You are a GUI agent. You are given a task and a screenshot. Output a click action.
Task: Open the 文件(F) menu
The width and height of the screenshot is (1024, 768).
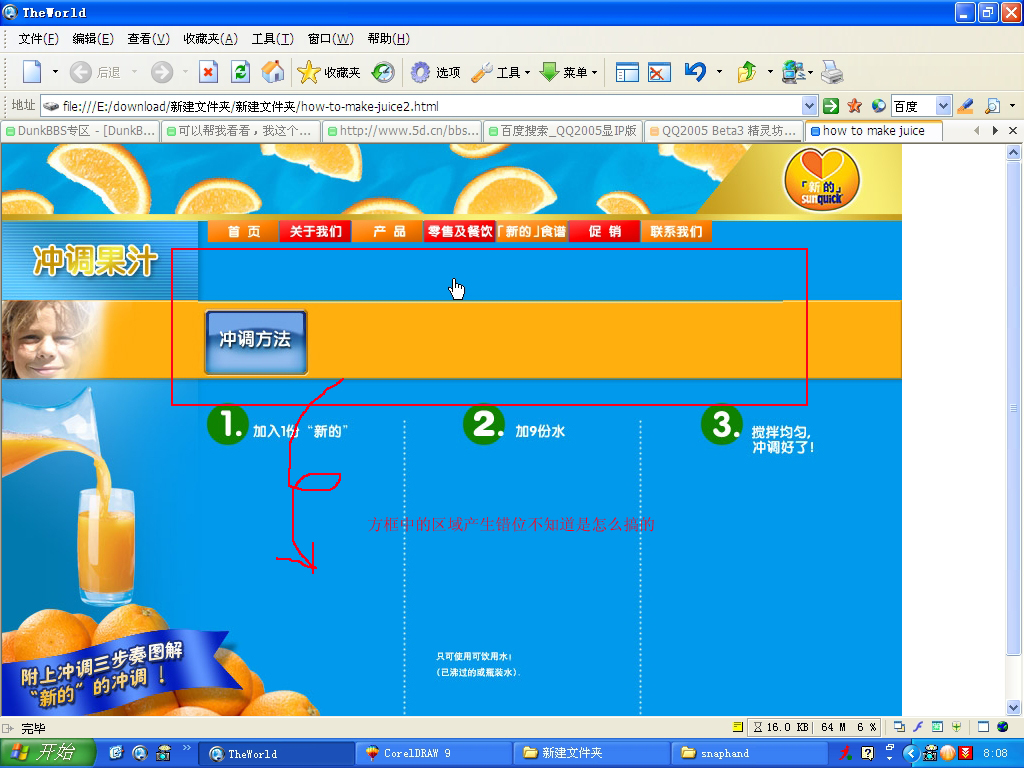(x=39, y=39)
